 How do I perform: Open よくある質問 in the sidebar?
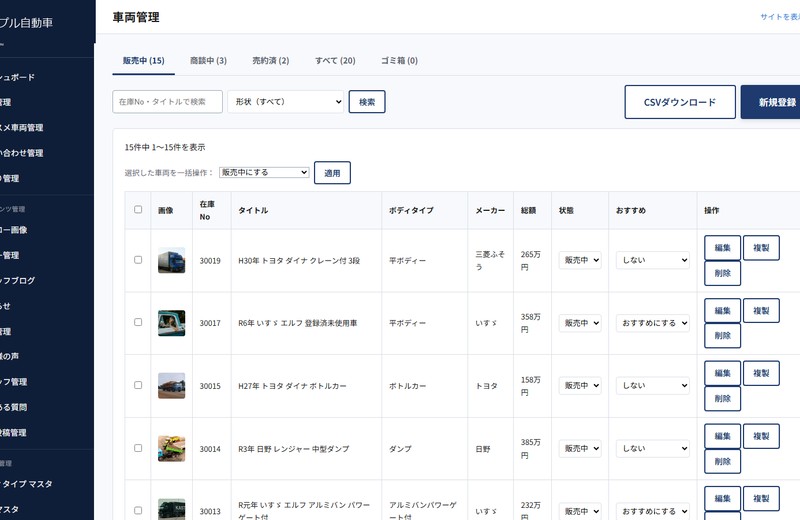pos(14,407)
